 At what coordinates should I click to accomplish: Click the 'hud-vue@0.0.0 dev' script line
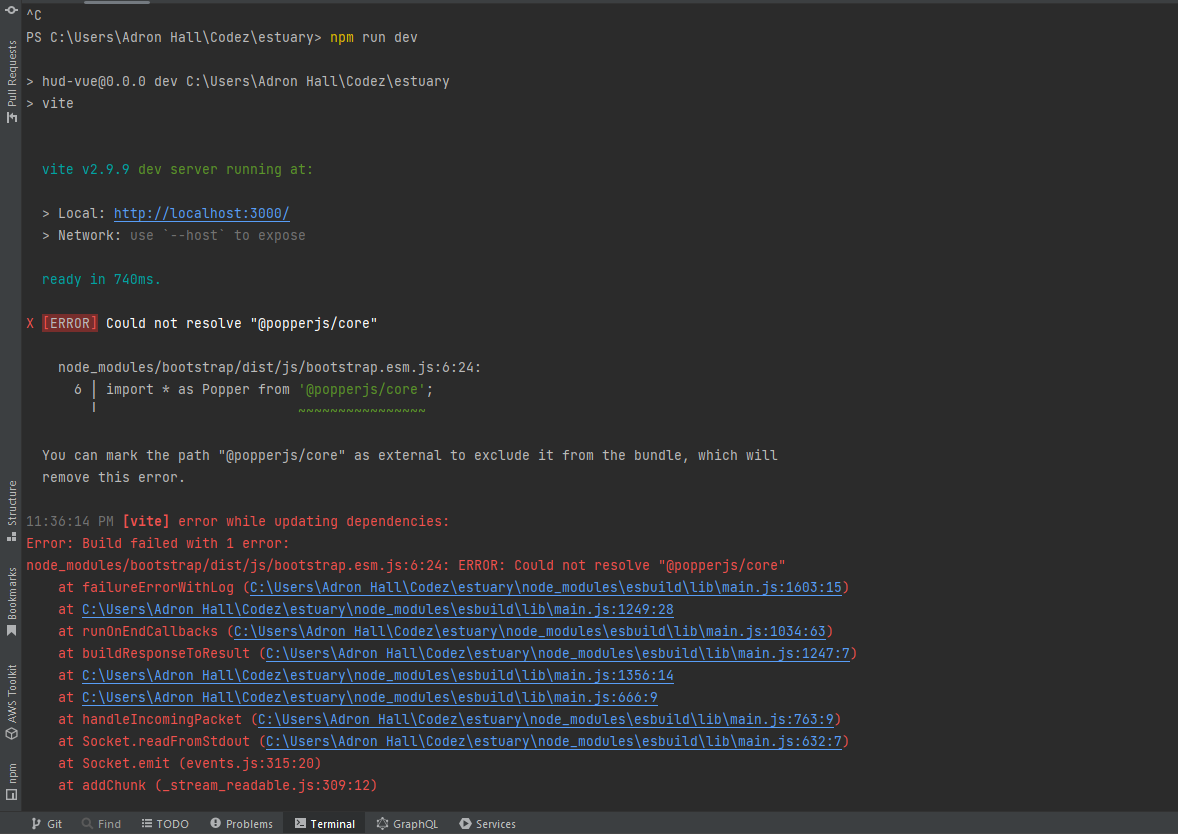click(238, 81)
